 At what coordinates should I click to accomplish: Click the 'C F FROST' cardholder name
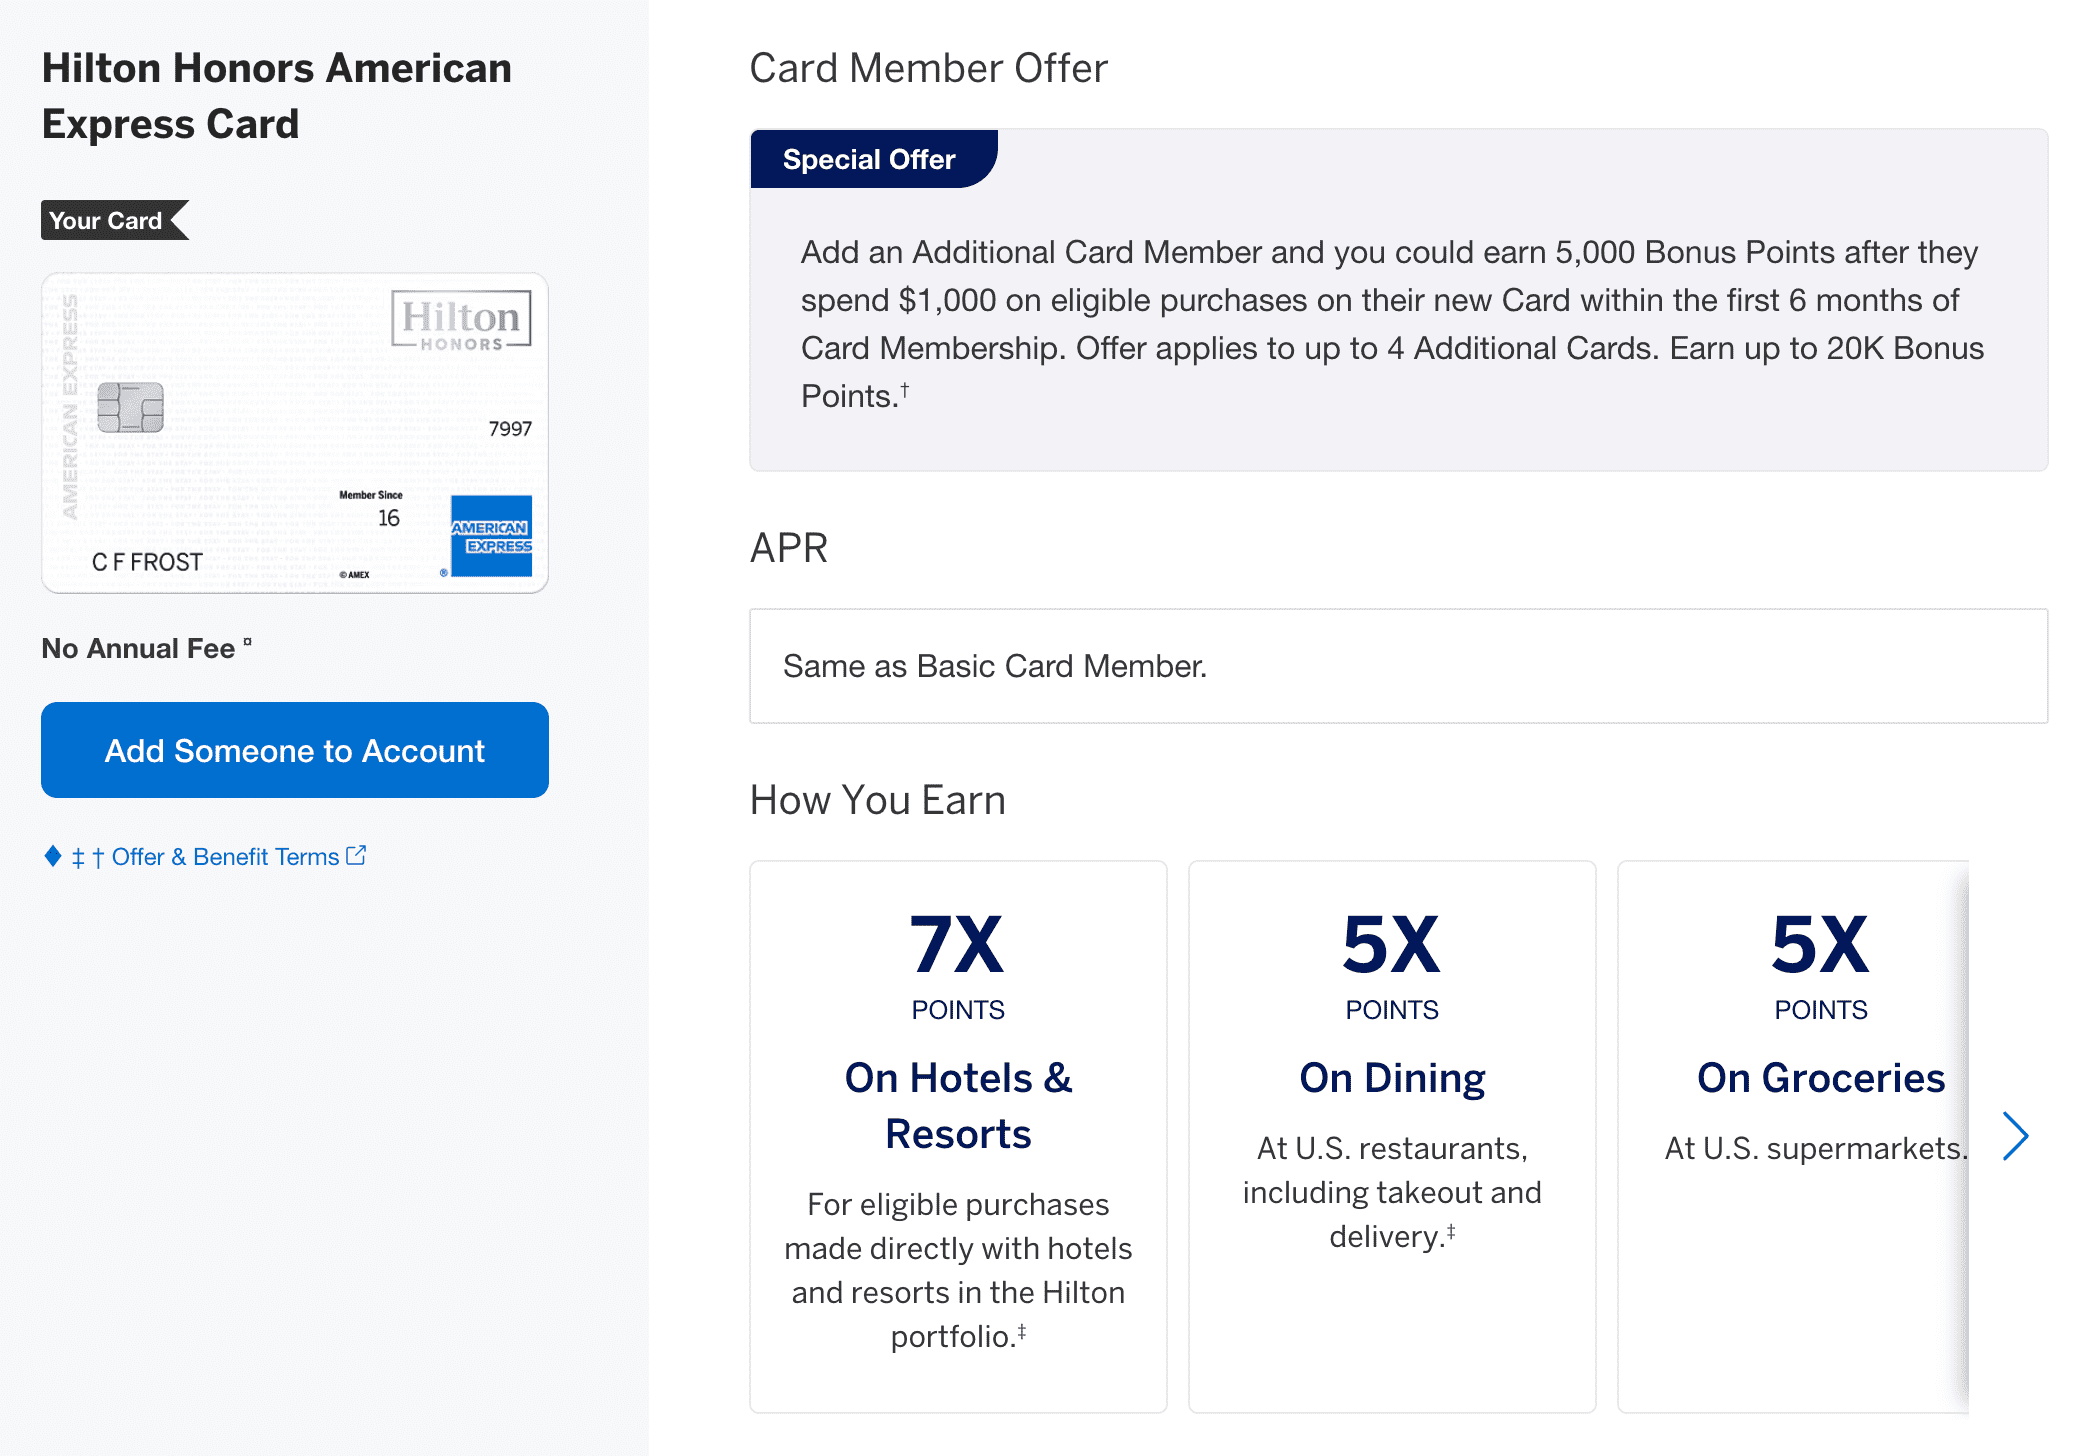[x=148, y=562]
